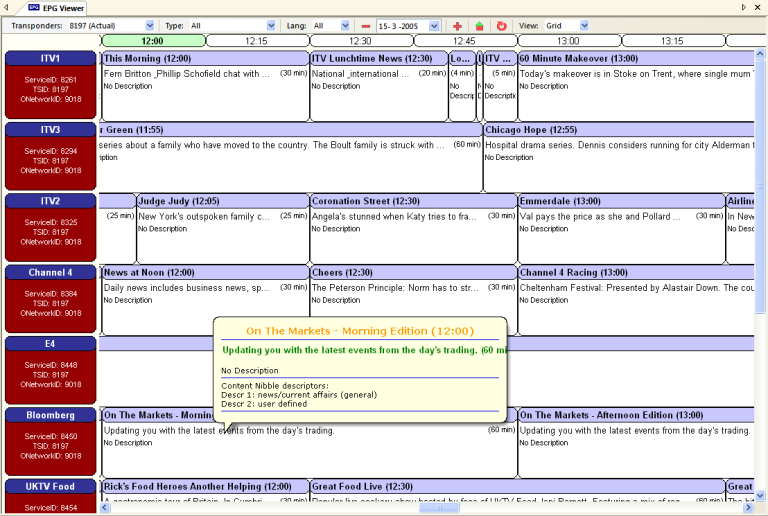This screenshot has width=768, height=516.
Task: Click the horizontal scrollbar left arrow
Action: [104, 508]
